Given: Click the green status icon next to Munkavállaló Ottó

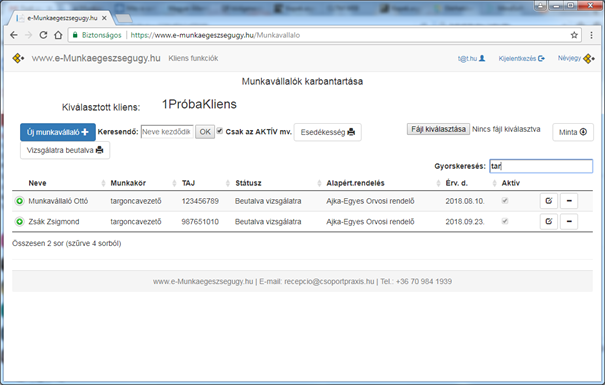Looking at the screenshot, I should pos(19,201).
